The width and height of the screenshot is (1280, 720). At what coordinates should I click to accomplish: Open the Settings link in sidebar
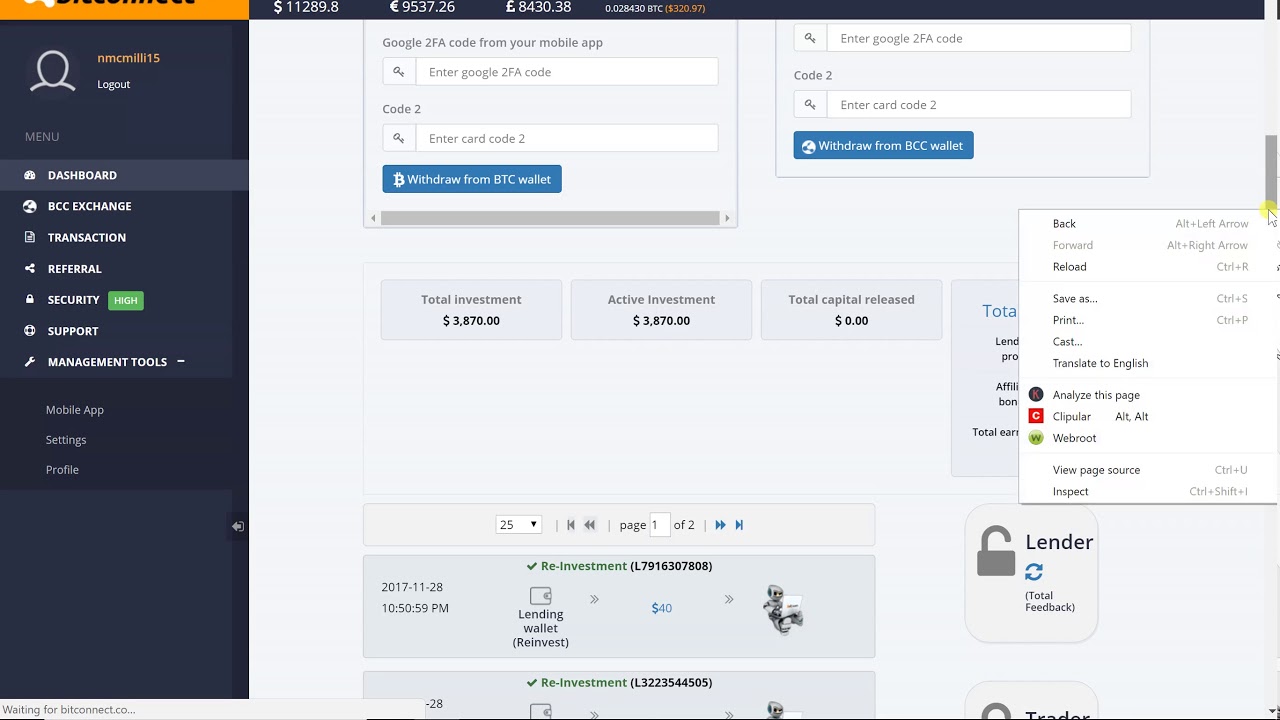pyautogui.click(x=66, y=440)
